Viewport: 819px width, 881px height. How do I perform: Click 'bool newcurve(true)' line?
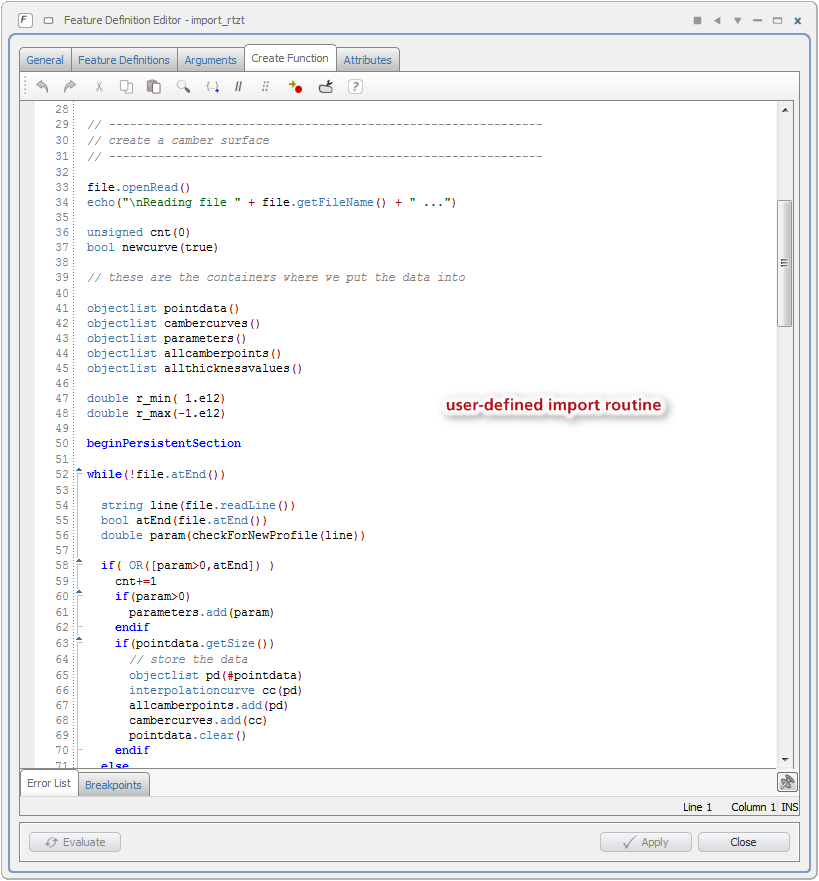click(x=153, y=247)
